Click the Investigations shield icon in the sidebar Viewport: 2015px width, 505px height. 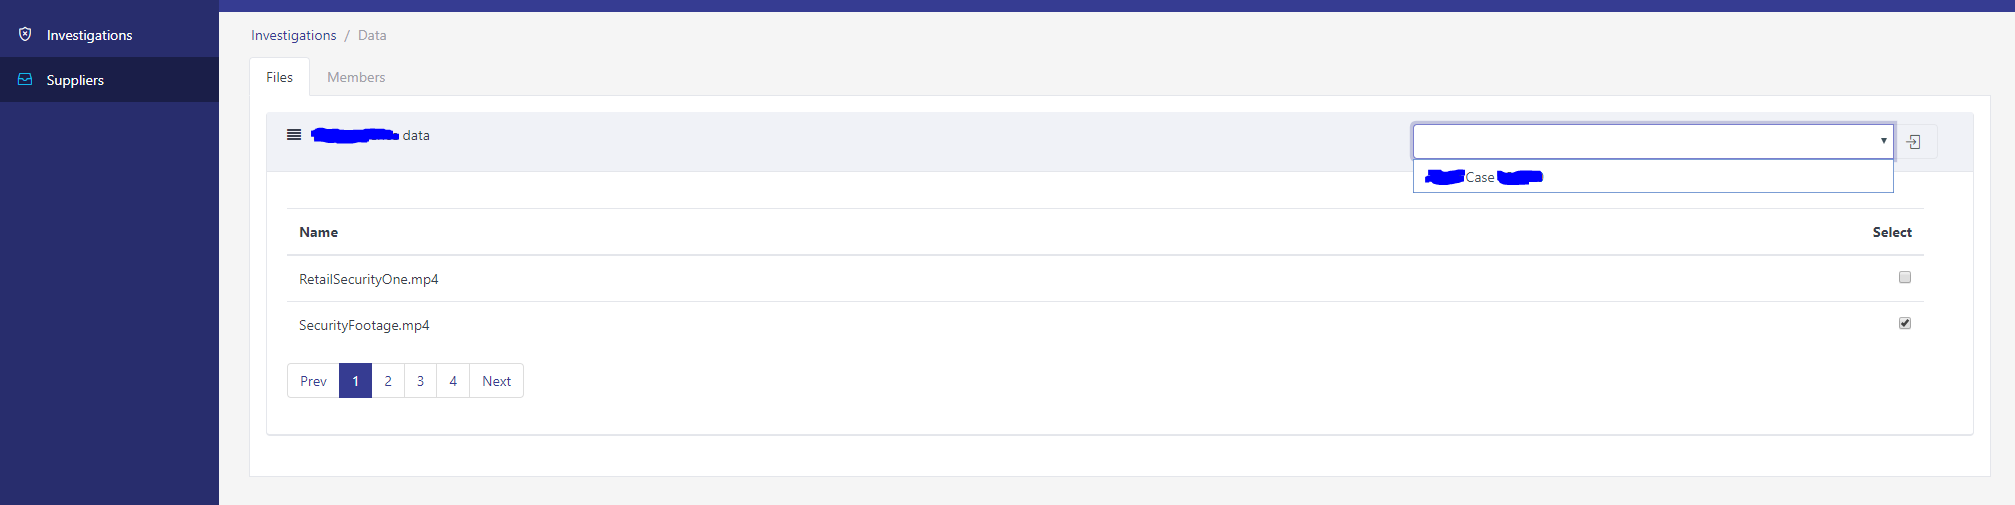25,34
